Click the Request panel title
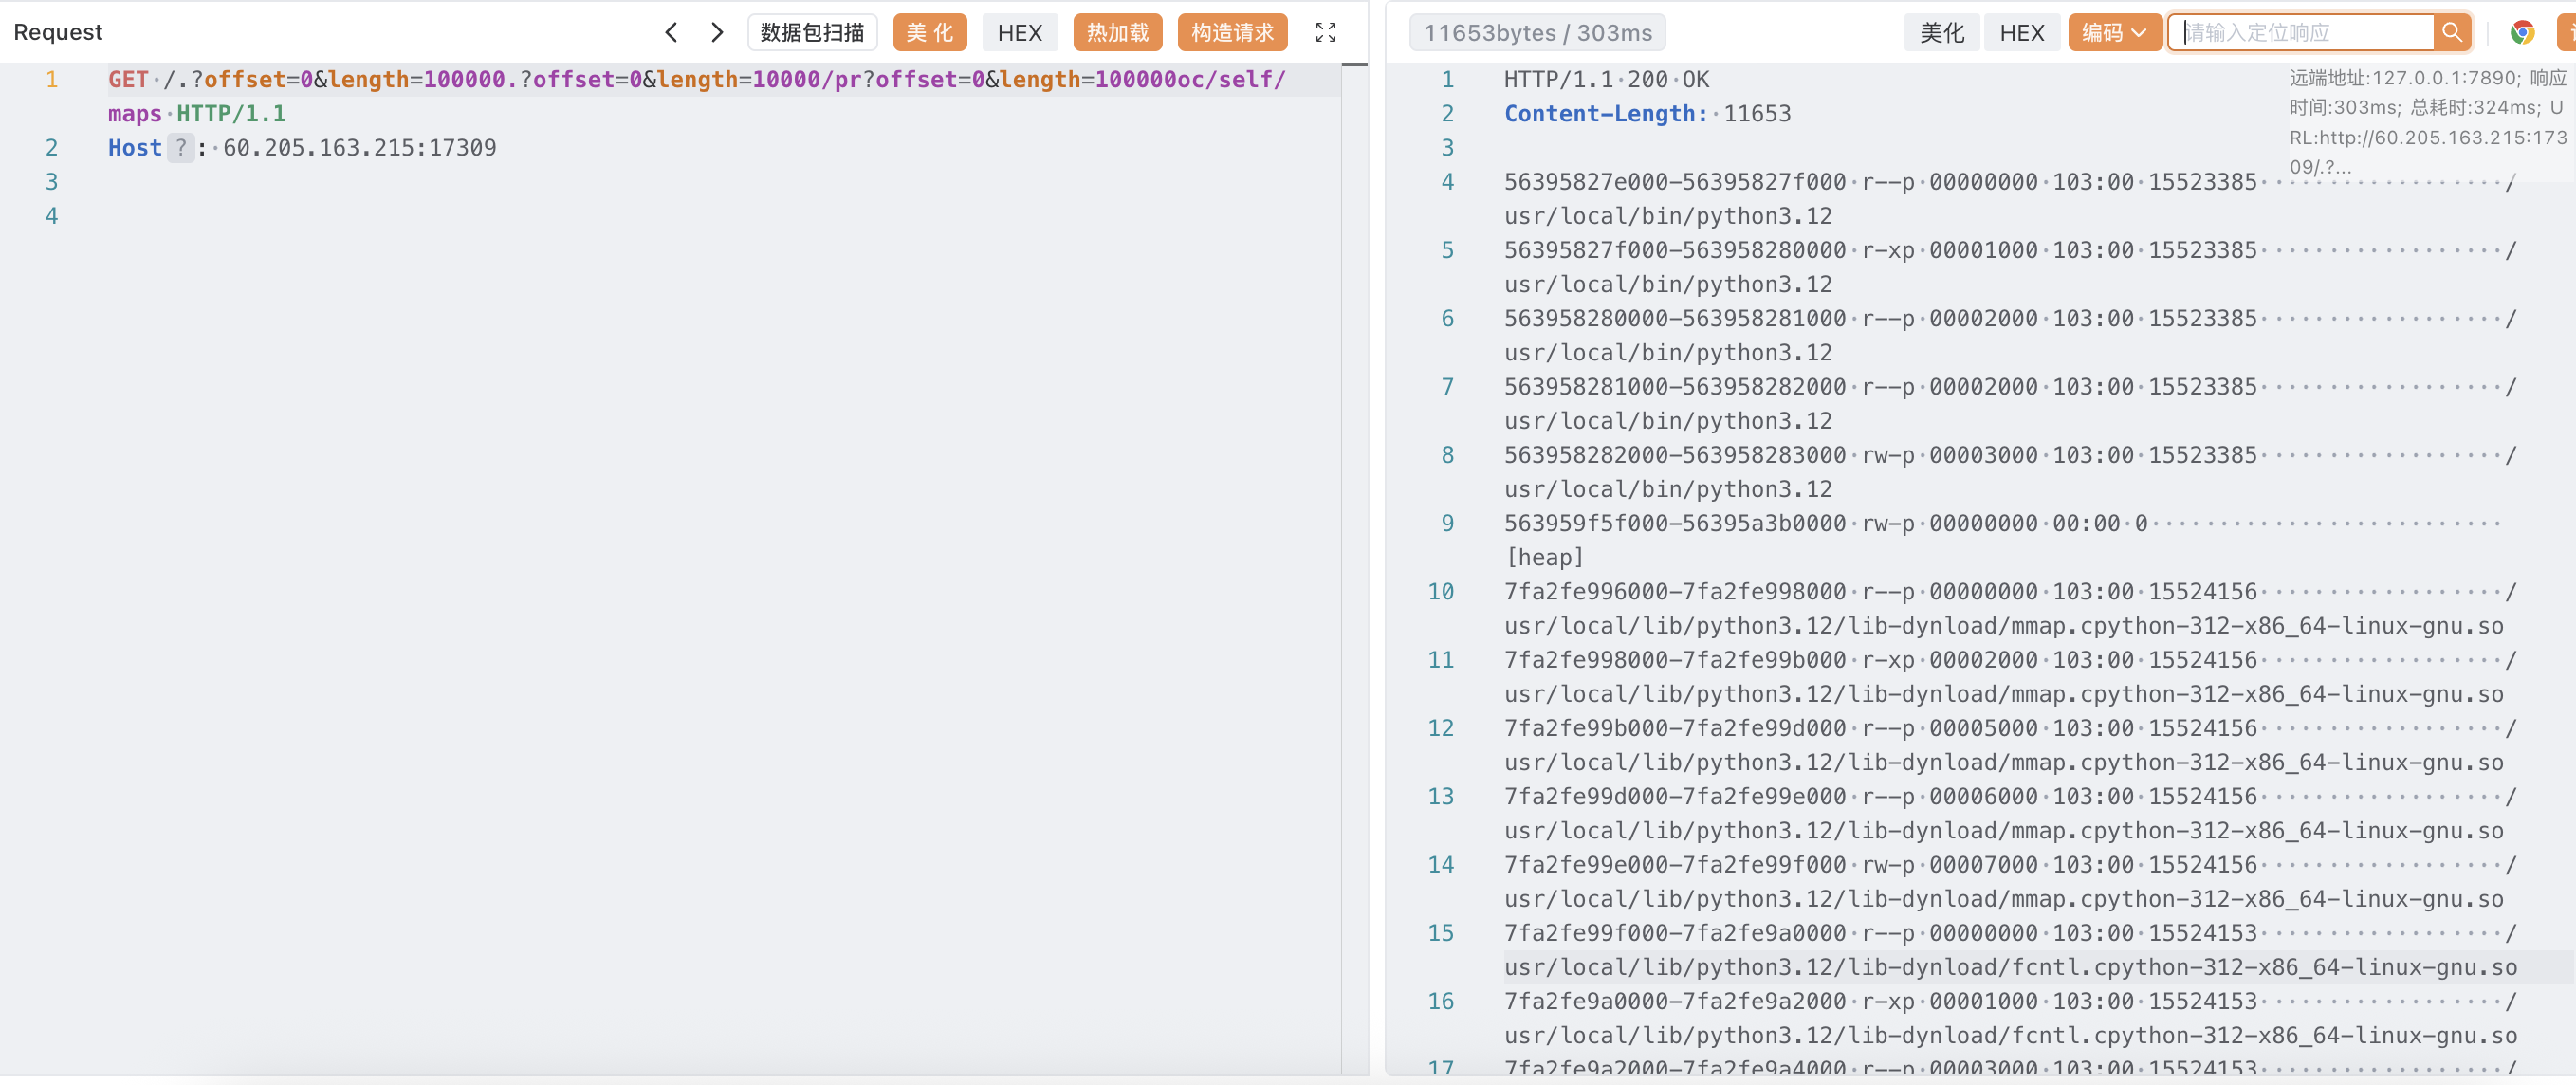Screen dimensions: 2576x1085 coord(58,32)
